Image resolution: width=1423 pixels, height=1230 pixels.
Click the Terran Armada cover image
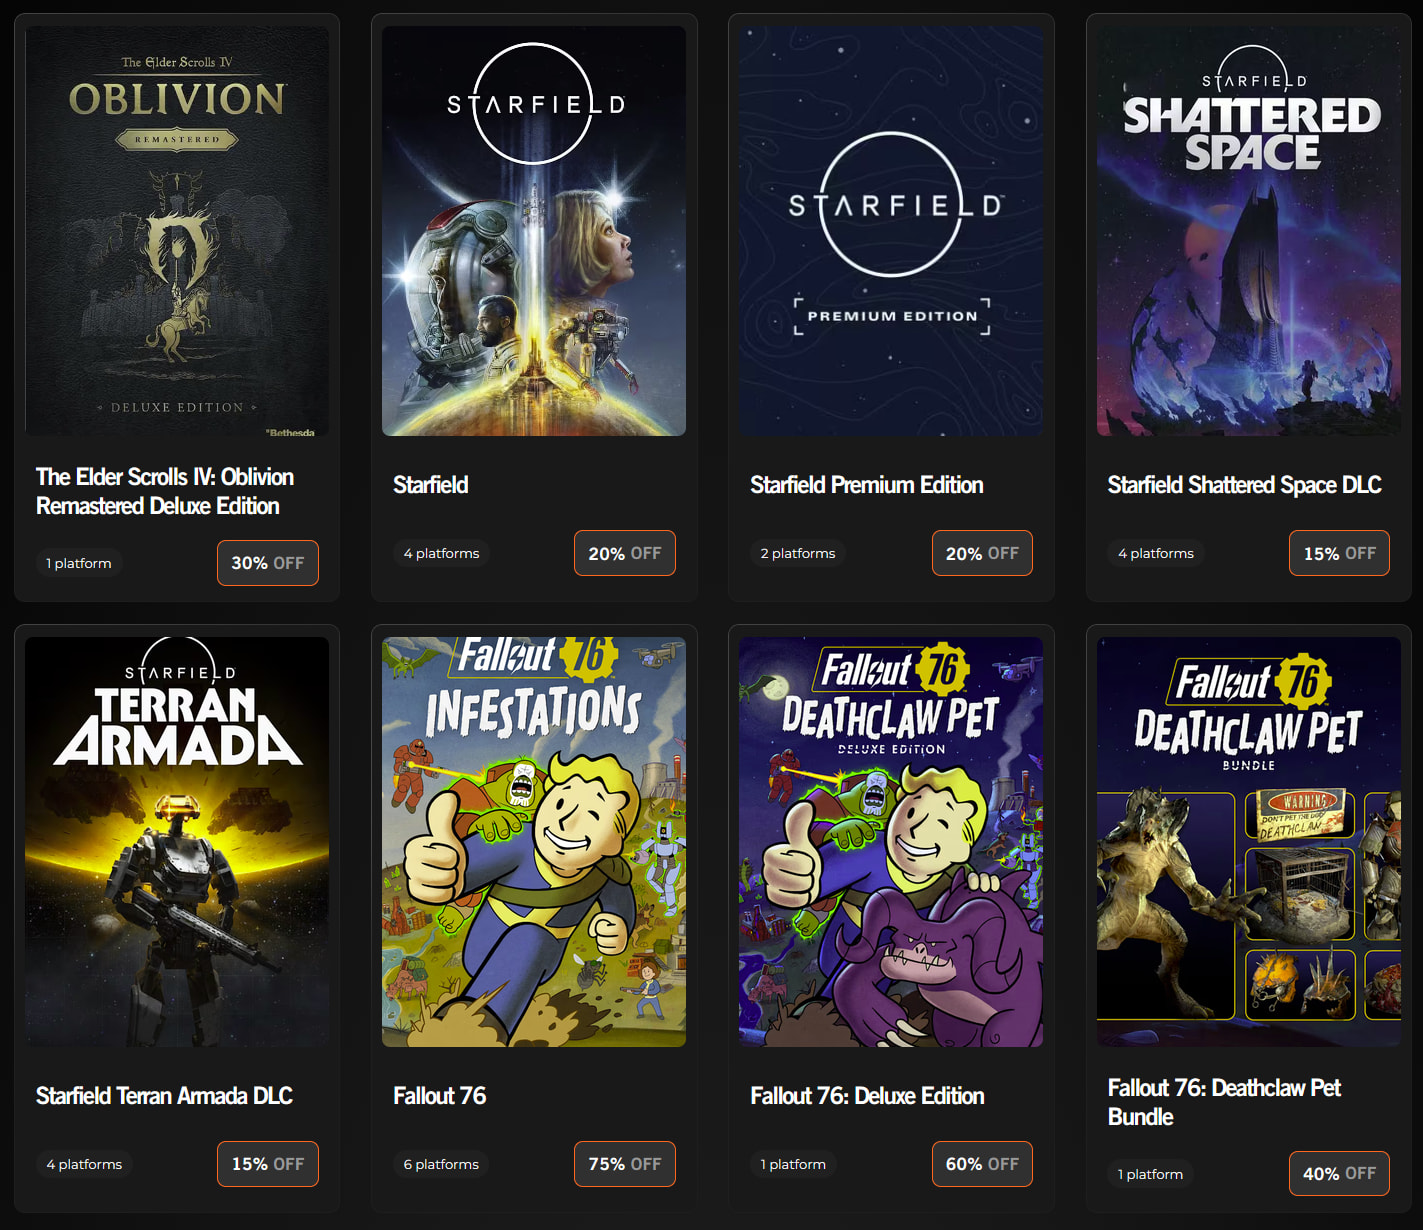(177, 842)
